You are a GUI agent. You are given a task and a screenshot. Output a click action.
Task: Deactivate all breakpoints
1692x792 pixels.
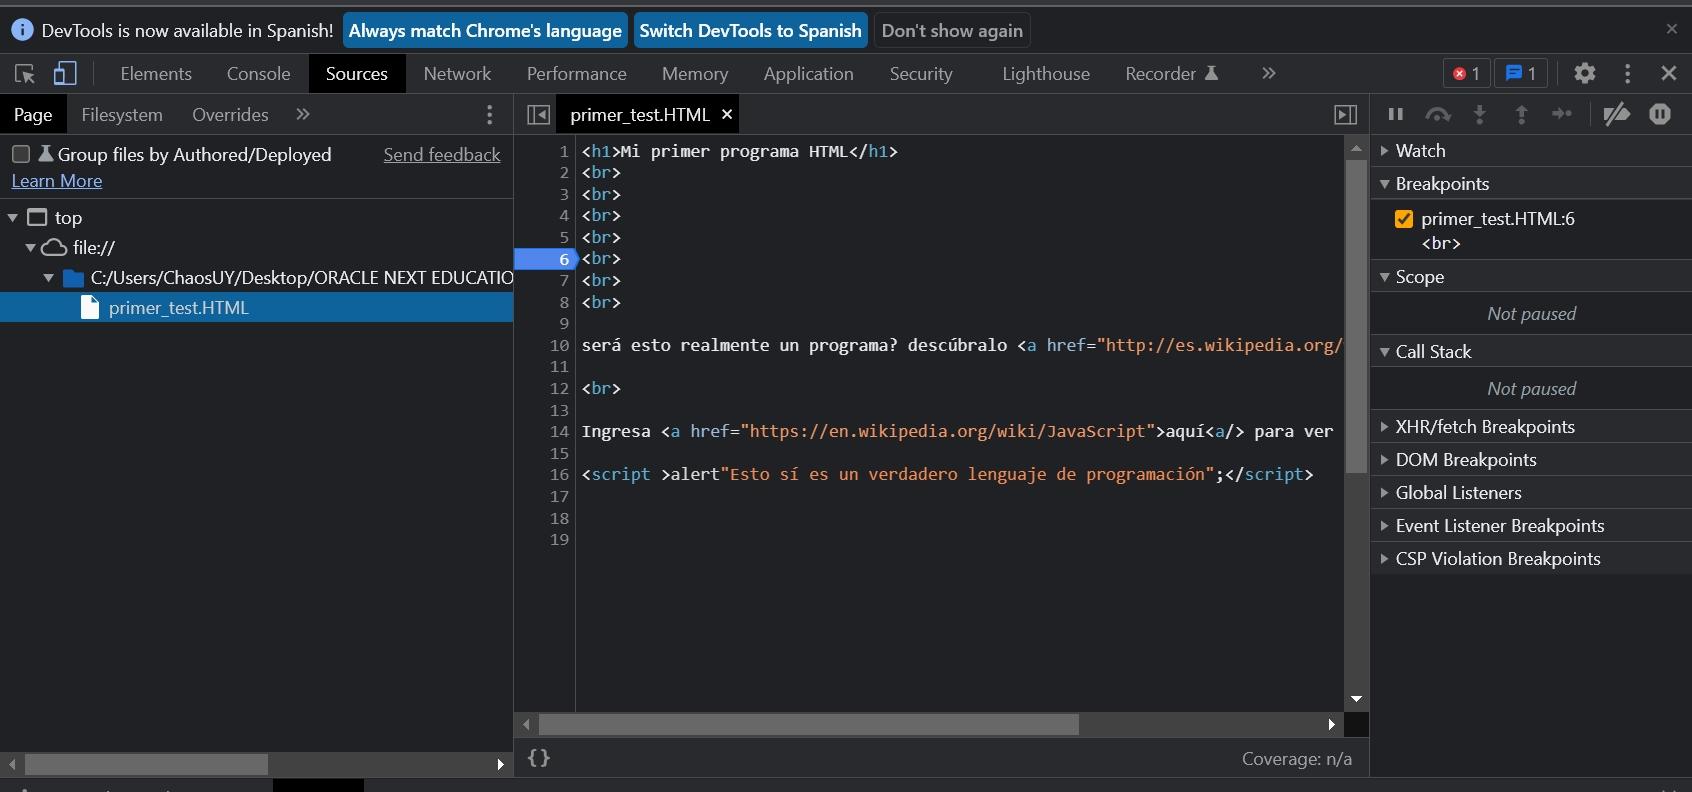point(1616,114)
